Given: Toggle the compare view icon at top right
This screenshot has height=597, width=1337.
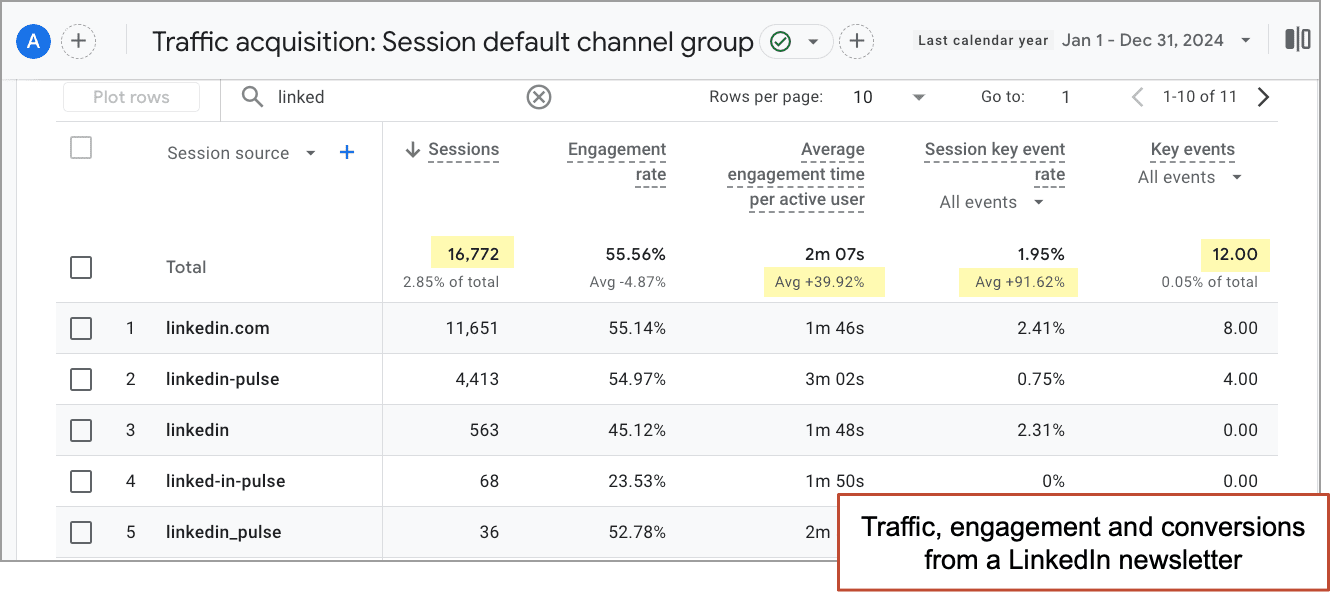Looking at the screenshot, I should (x=1298, y=40).
